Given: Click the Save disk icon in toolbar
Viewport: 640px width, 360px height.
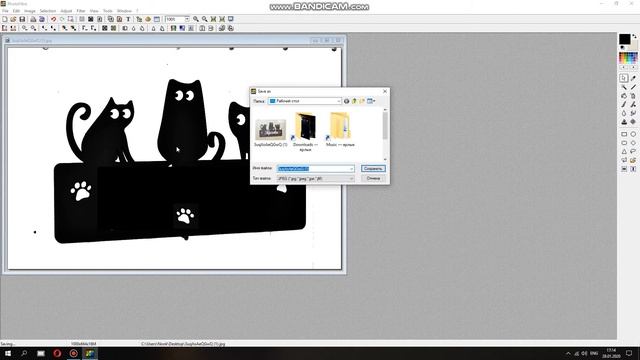Looking at the screenshot, I should click(x=22, y=19).
